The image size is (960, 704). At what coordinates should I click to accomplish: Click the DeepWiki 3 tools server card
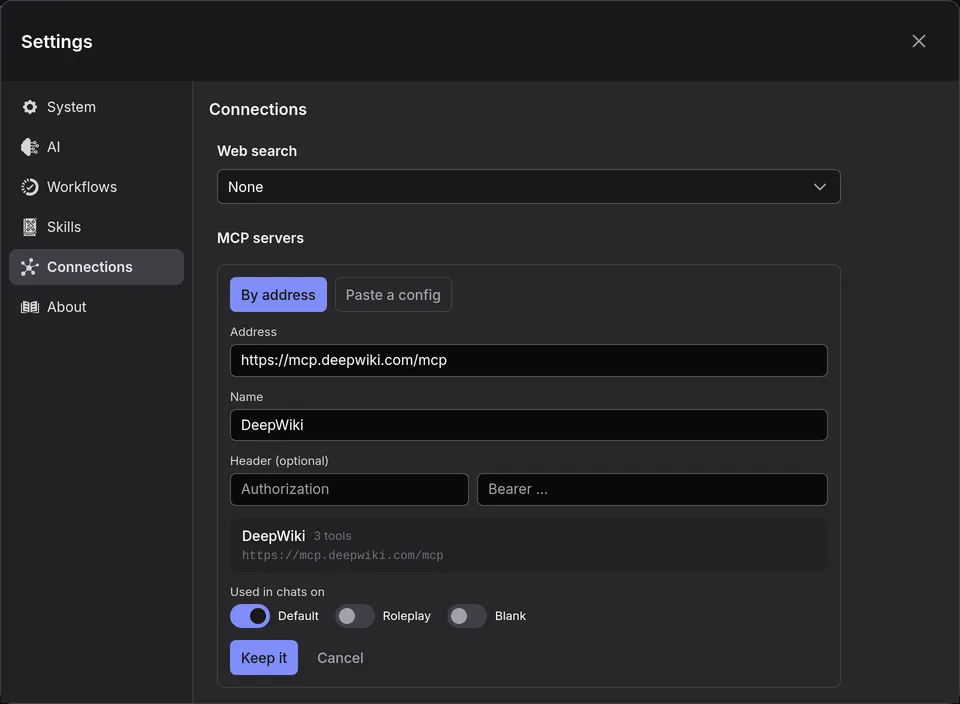528,545
